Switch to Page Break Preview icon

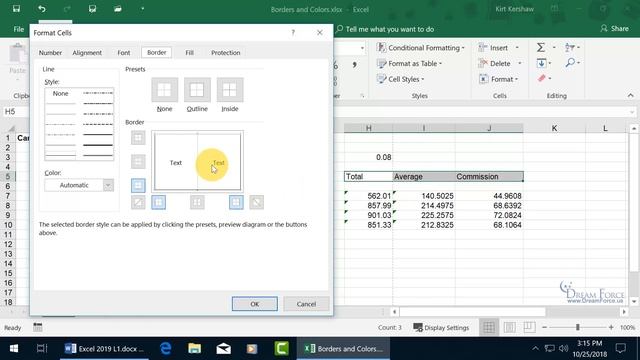pos(529,327)
